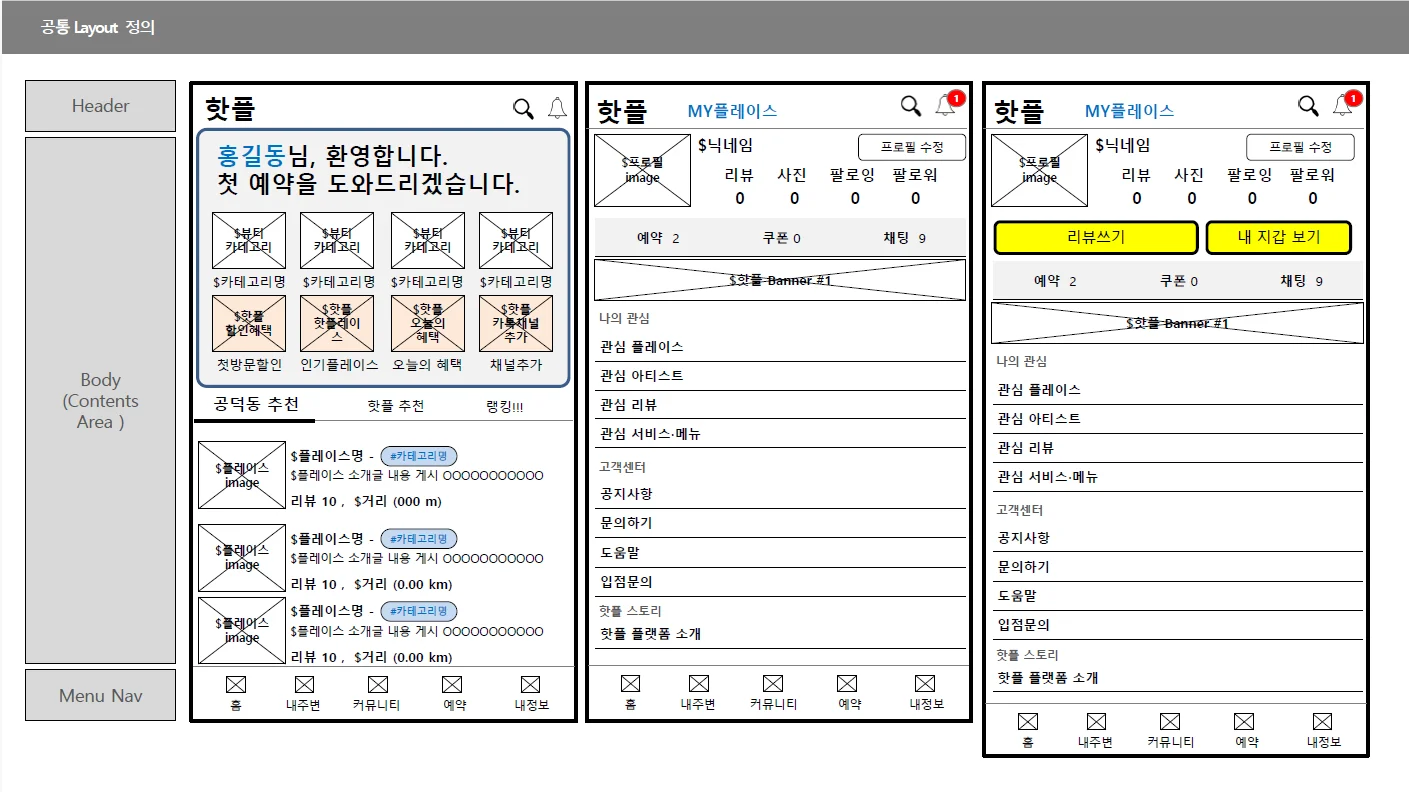1409x792 pixels.
Task: Tap the 내주변 nav icon in the right-hand mockup
Action: 1096,722
